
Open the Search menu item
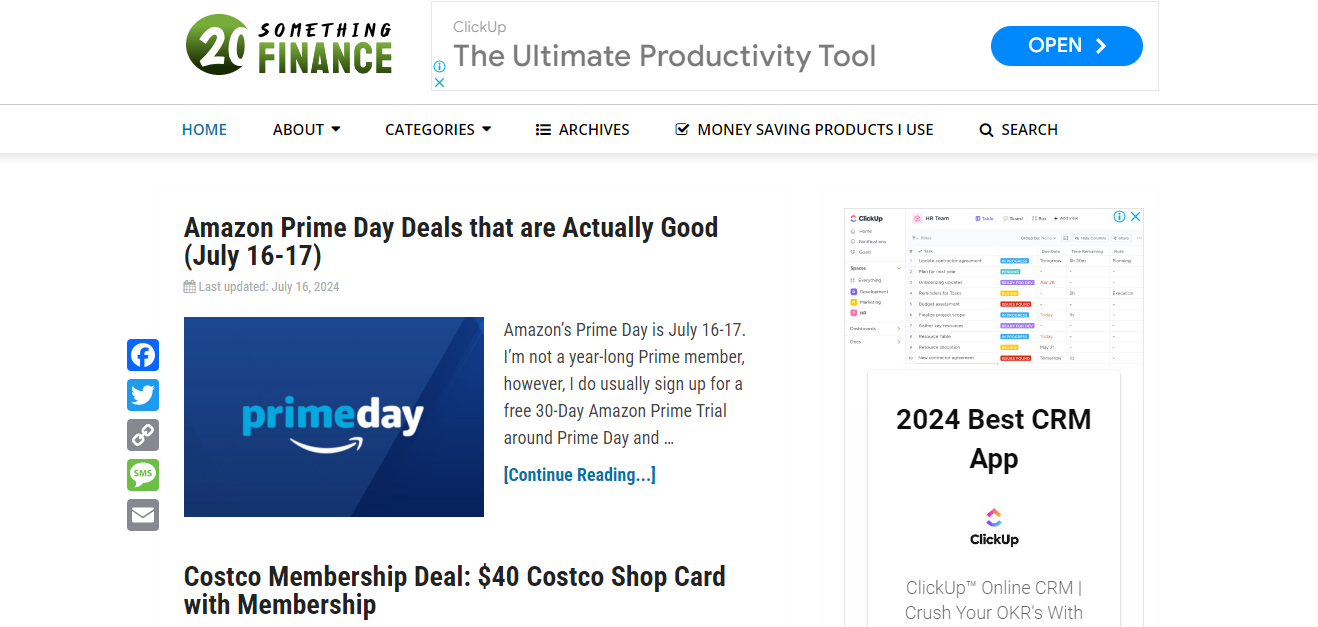click(1018, 130)
